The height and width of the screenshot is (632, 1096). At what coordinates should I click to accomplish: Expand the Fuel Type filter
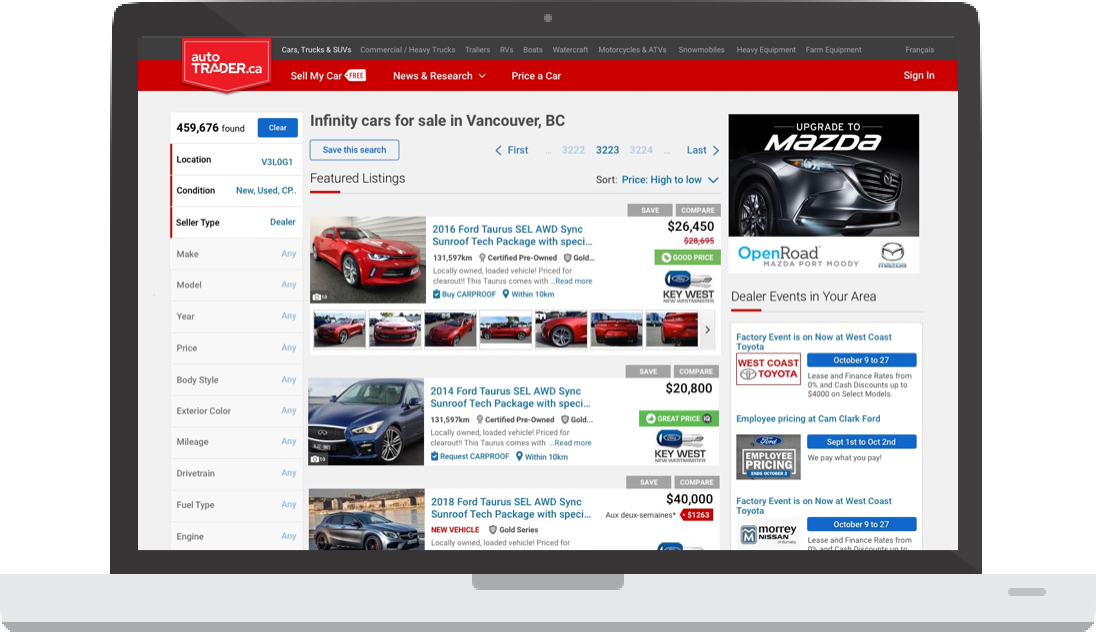point(236,505)
